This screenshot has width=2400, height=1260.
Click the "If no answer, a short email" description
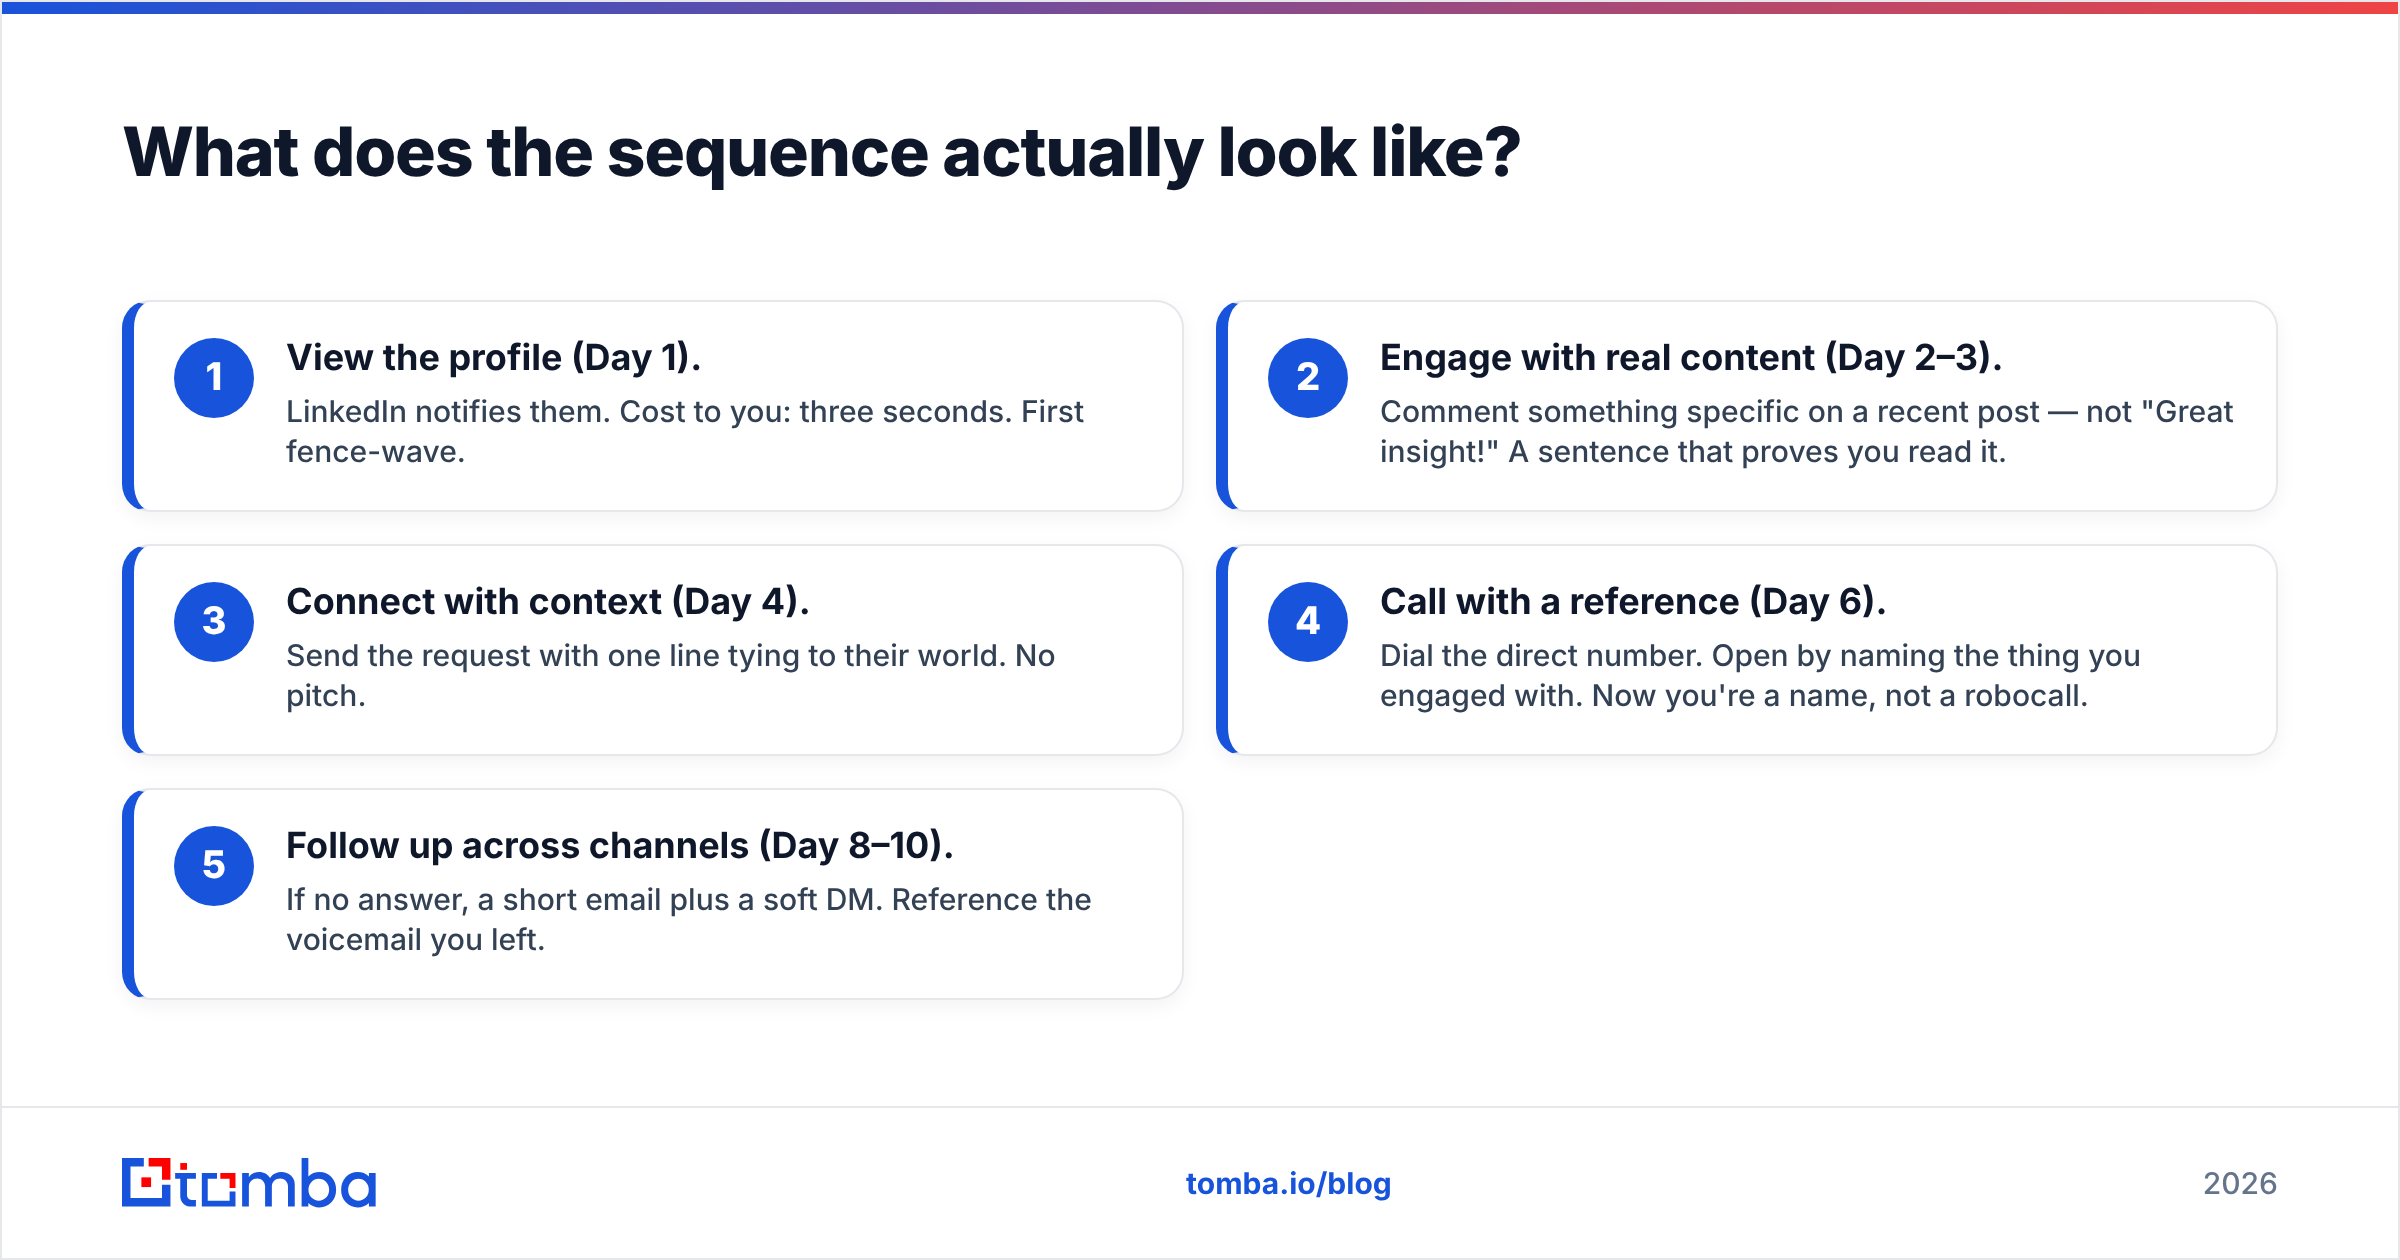689,920
